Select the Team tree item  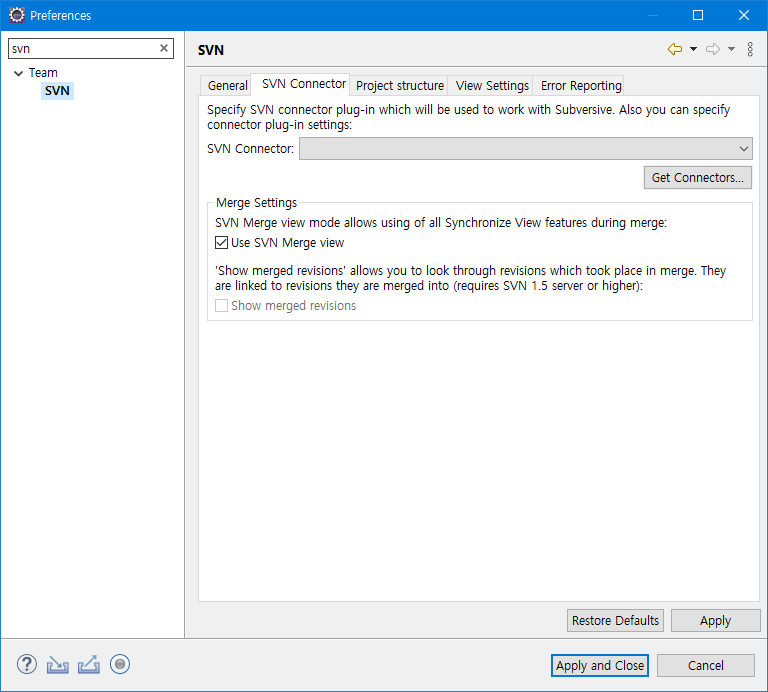click(x=43, y=73)
